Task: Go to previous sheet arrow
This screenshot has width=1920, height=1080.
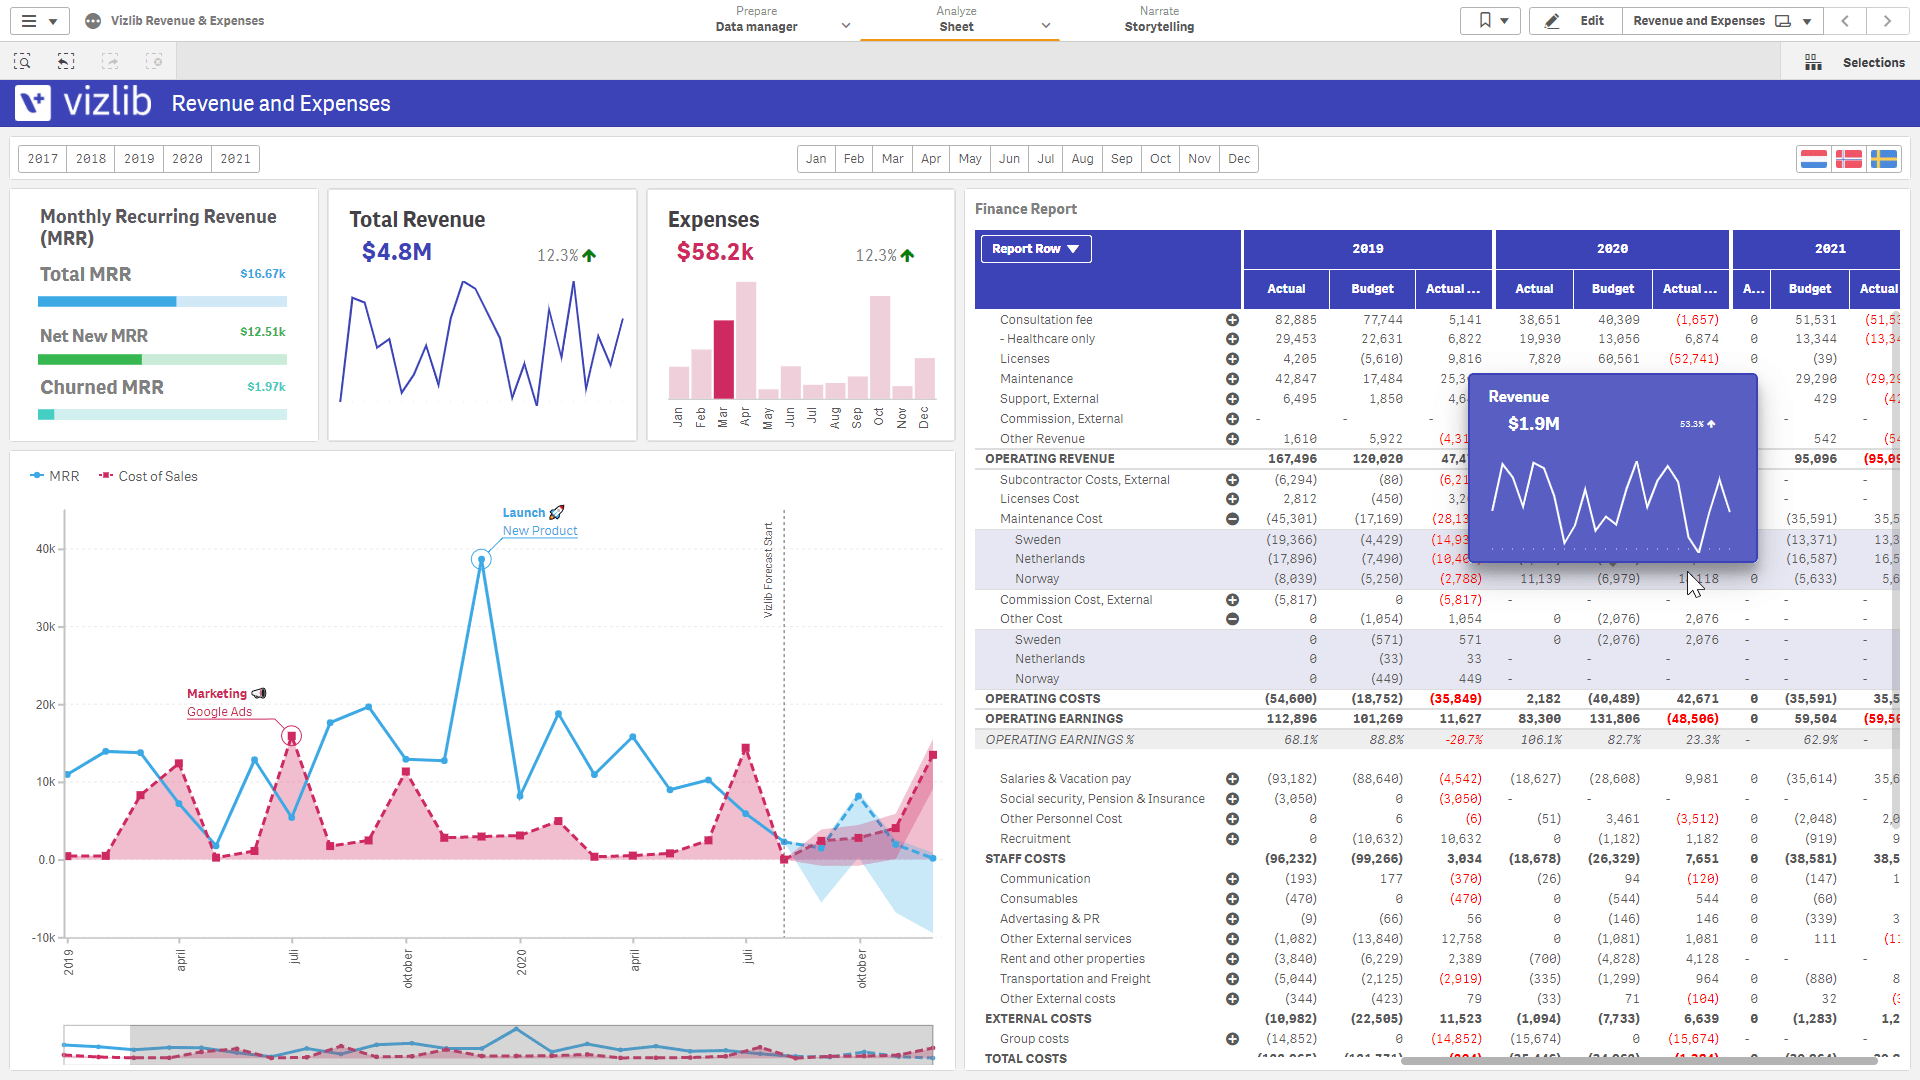Action: pos(1845,21)
